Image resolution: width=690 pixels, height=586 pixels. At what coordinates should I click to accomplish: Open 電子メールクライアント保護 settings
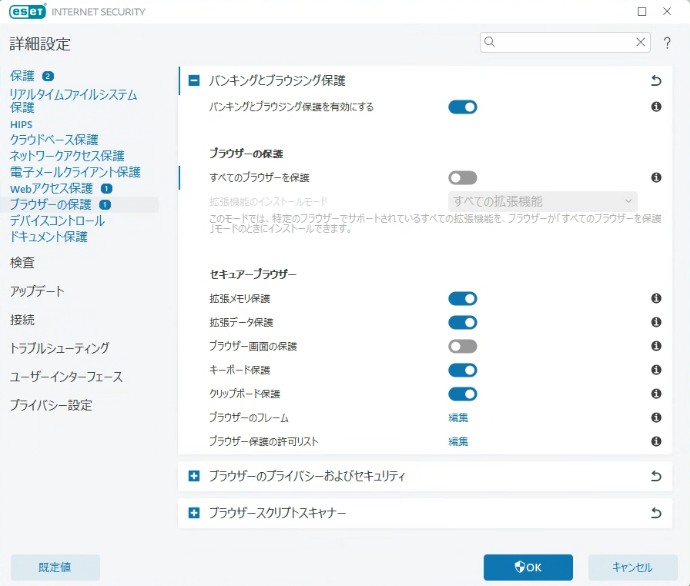point(75,172)
